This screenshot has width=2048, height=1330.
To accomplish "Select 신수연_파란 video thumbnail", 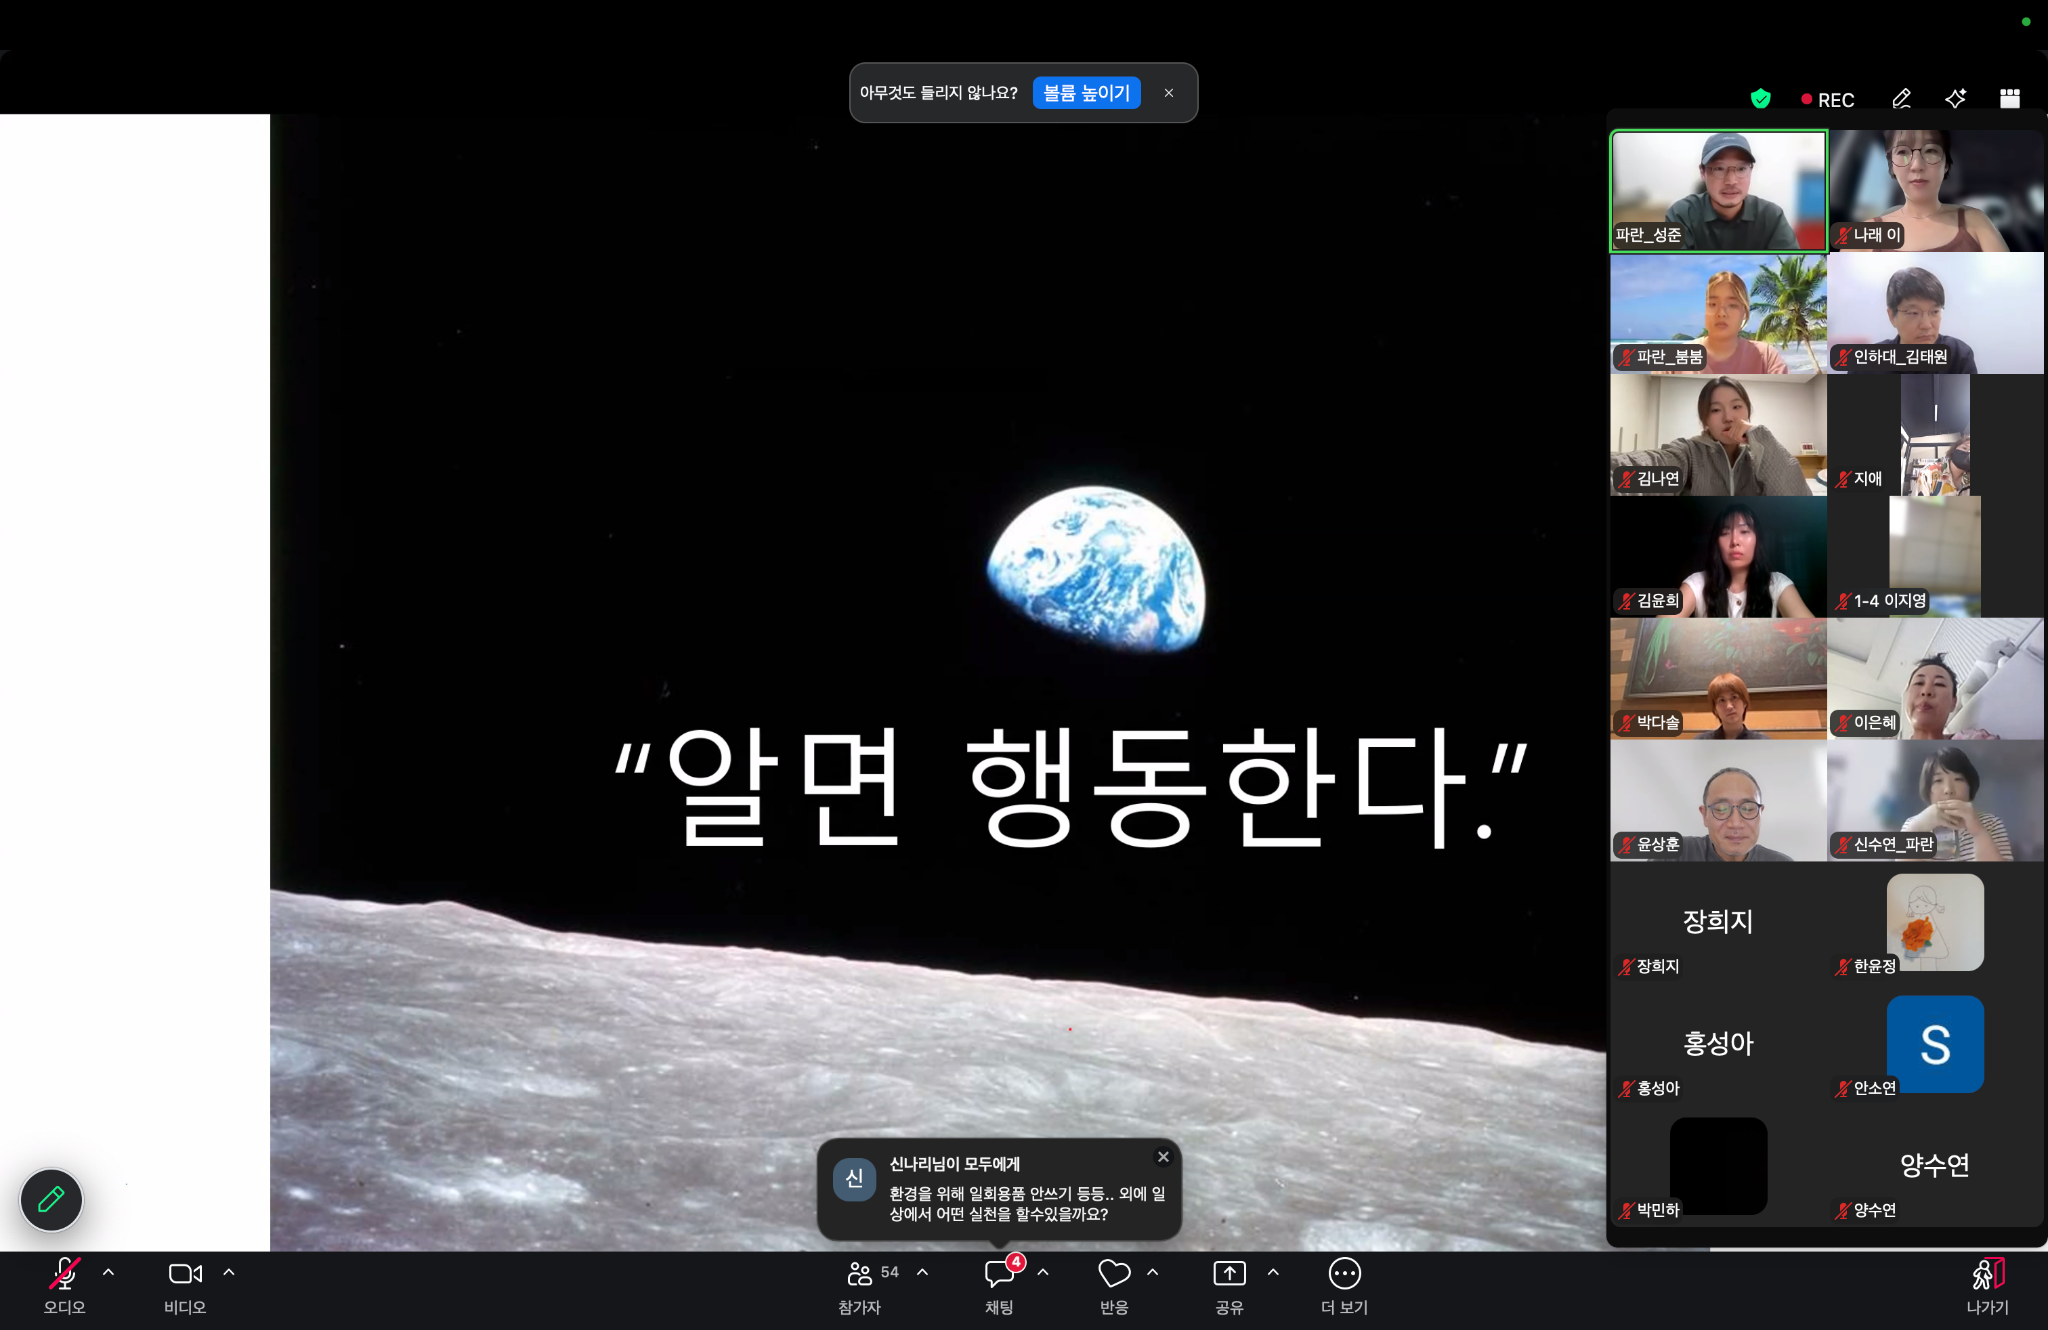I will (1936, 801).
